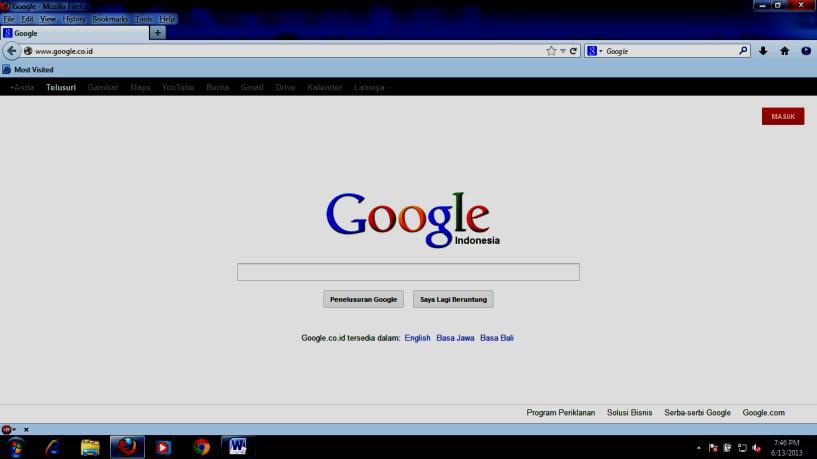This screenshot has width=817, height=459.
Task: Go to the Home page icon
Action: (x=785, y=51)
